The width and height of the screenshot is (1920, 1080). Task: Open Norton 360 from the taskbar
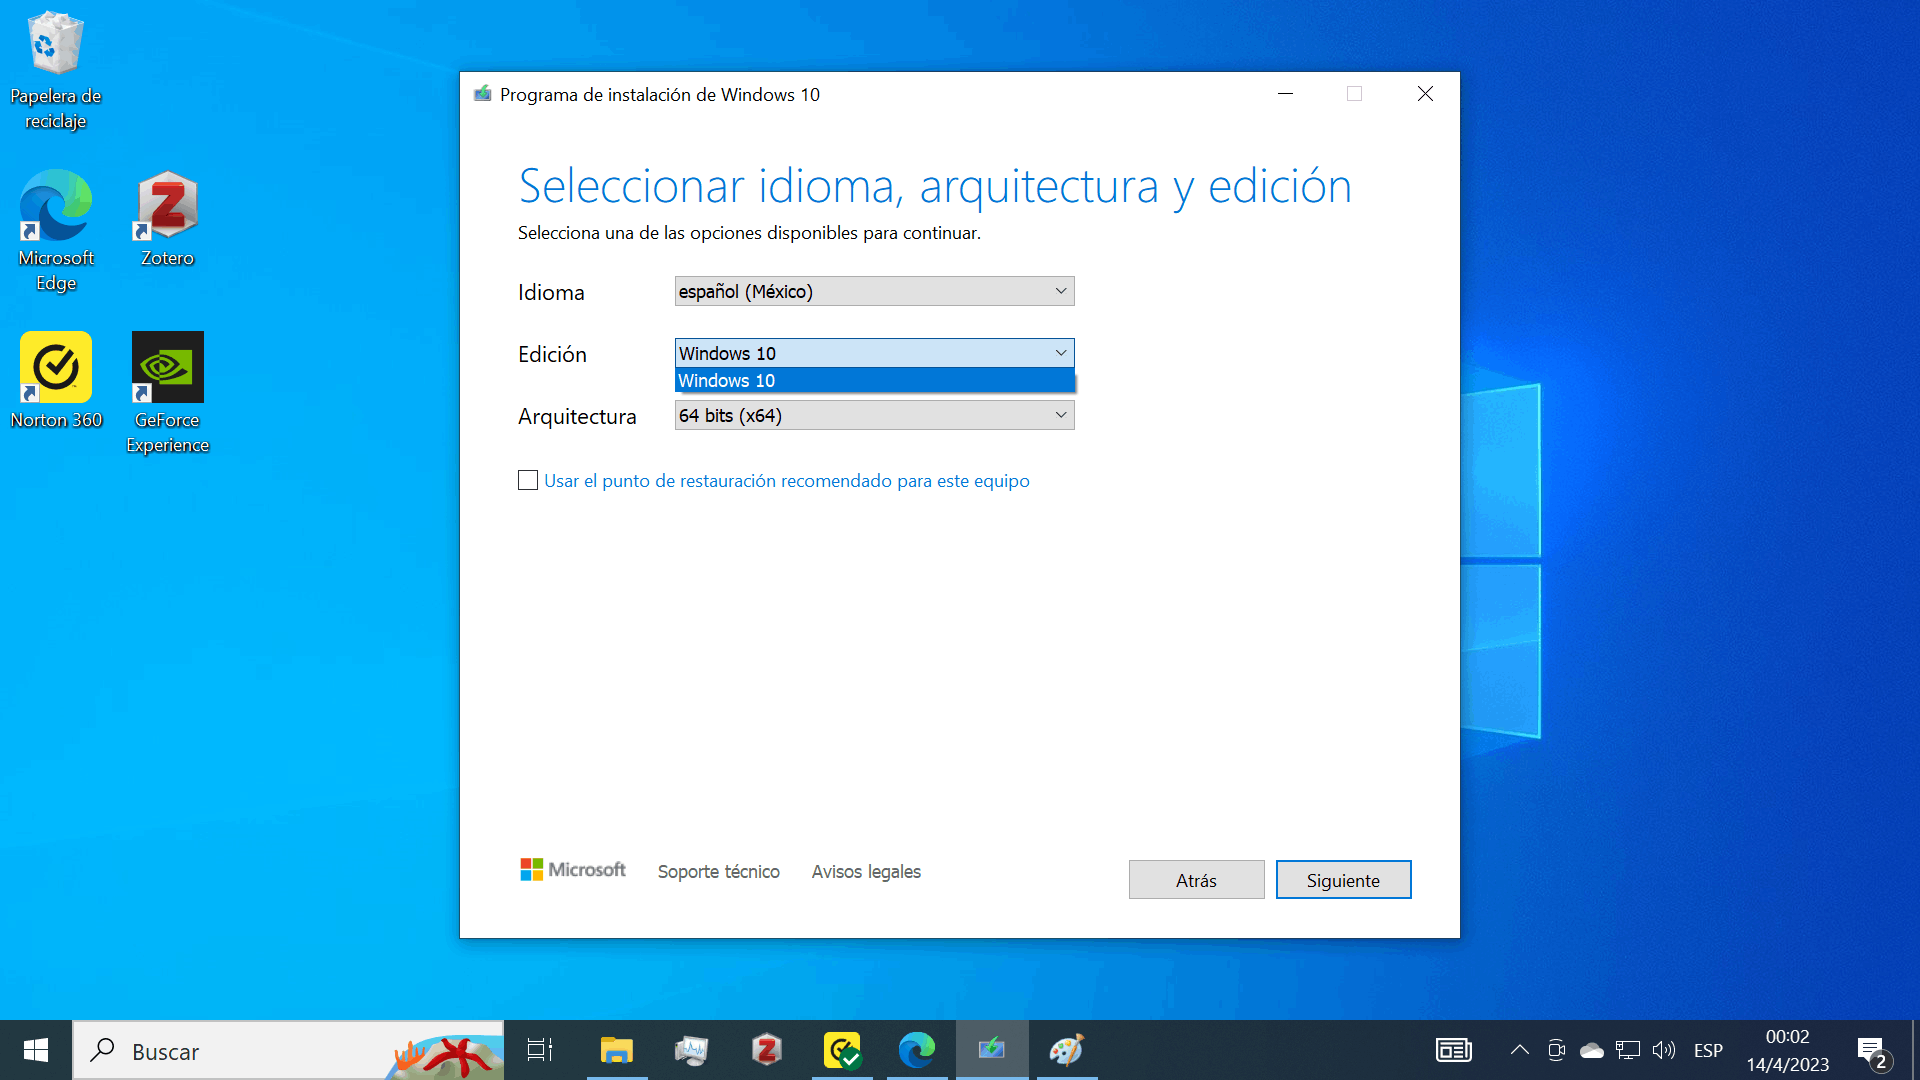(842, 1050)
